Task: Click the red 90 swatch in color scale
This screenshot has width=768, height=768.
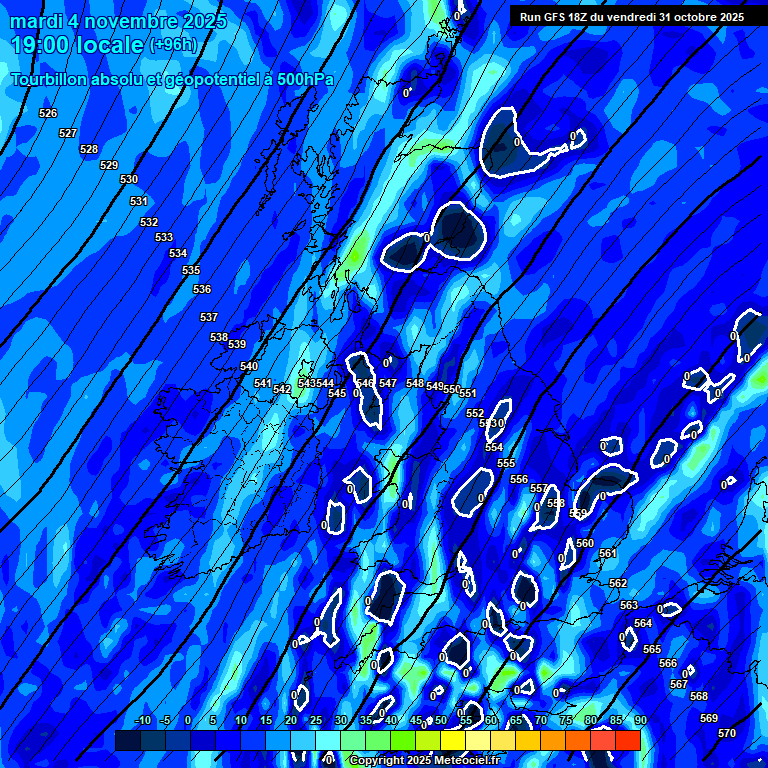Action: [x=627, y=741]
